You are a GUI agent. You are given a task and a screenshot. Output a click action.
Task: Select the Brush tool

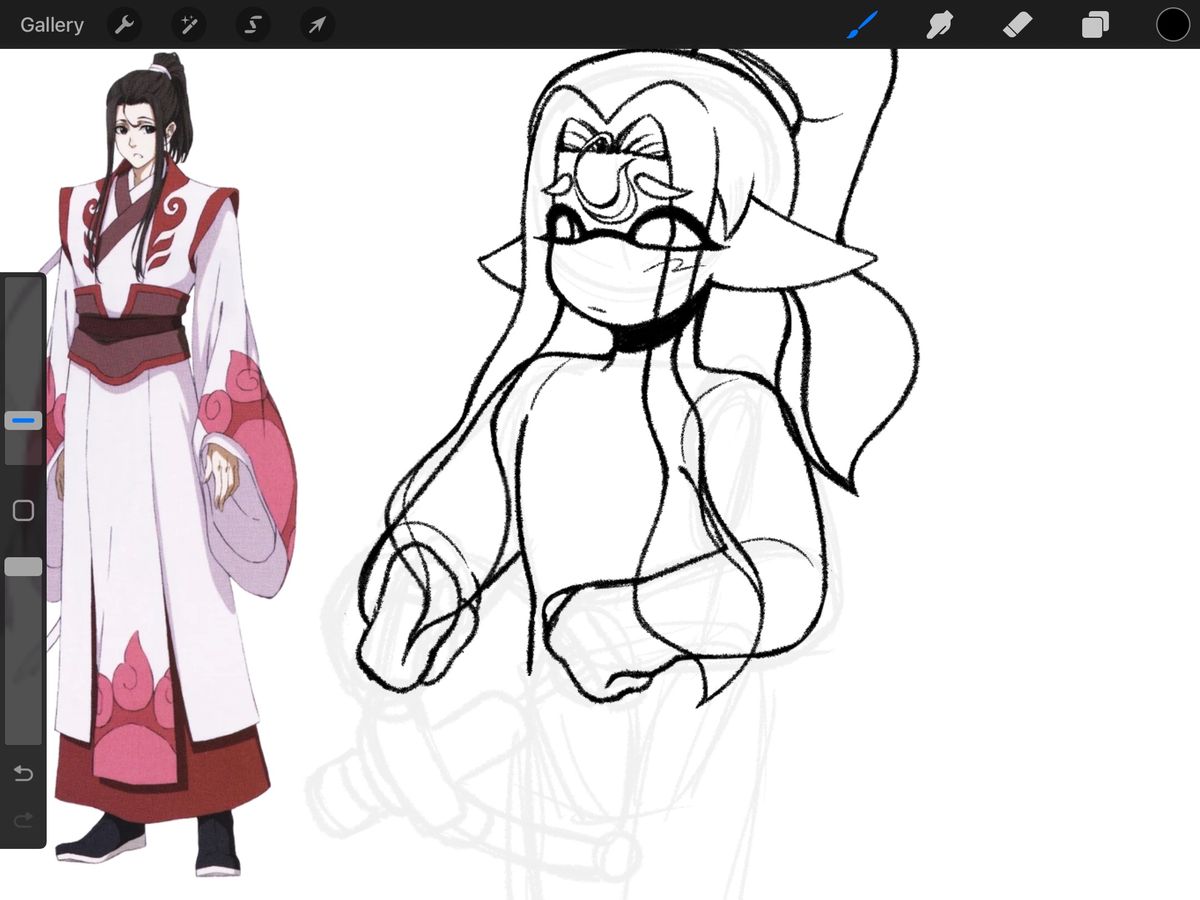(862, 25)
